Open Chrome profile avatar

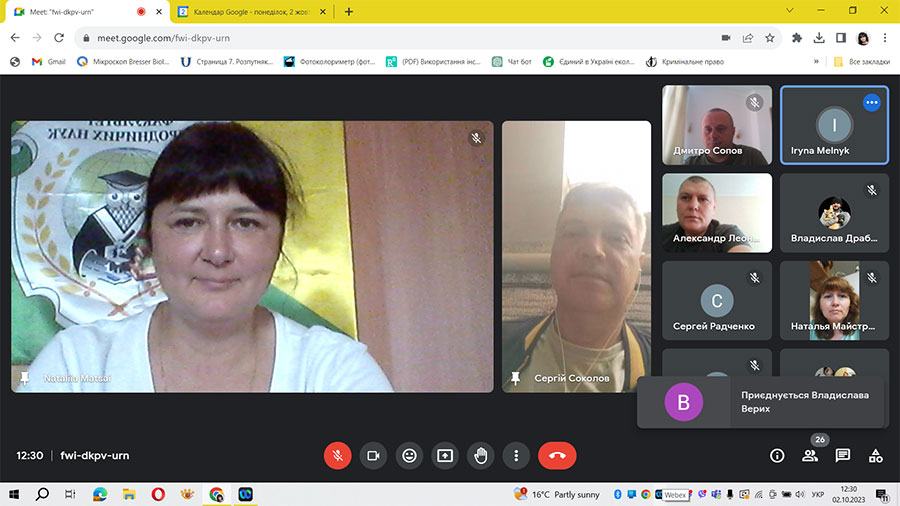[x=863, y=38]
